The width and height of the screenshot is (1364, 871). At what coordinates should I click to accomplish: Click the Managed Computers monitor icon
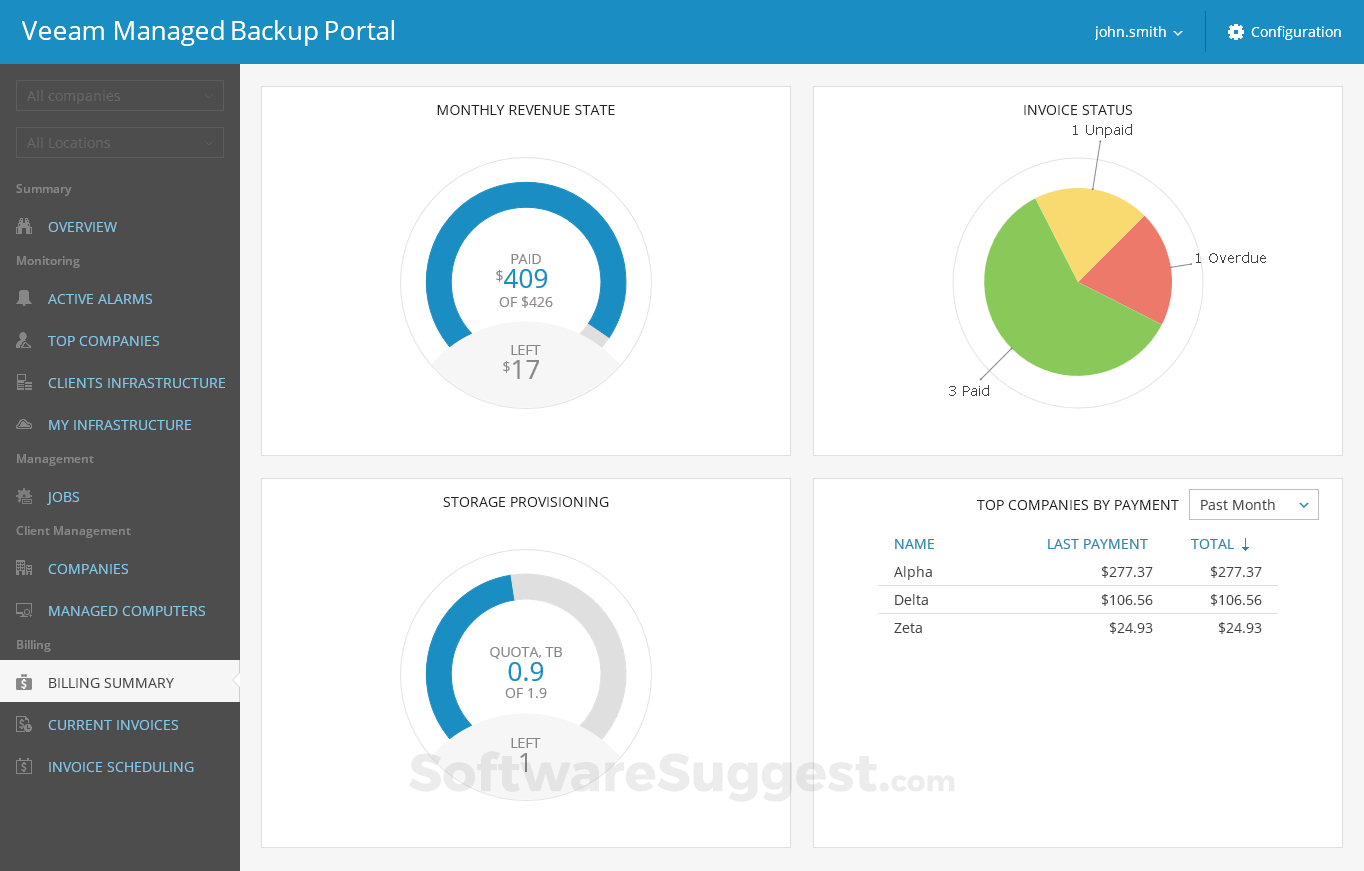24,611
